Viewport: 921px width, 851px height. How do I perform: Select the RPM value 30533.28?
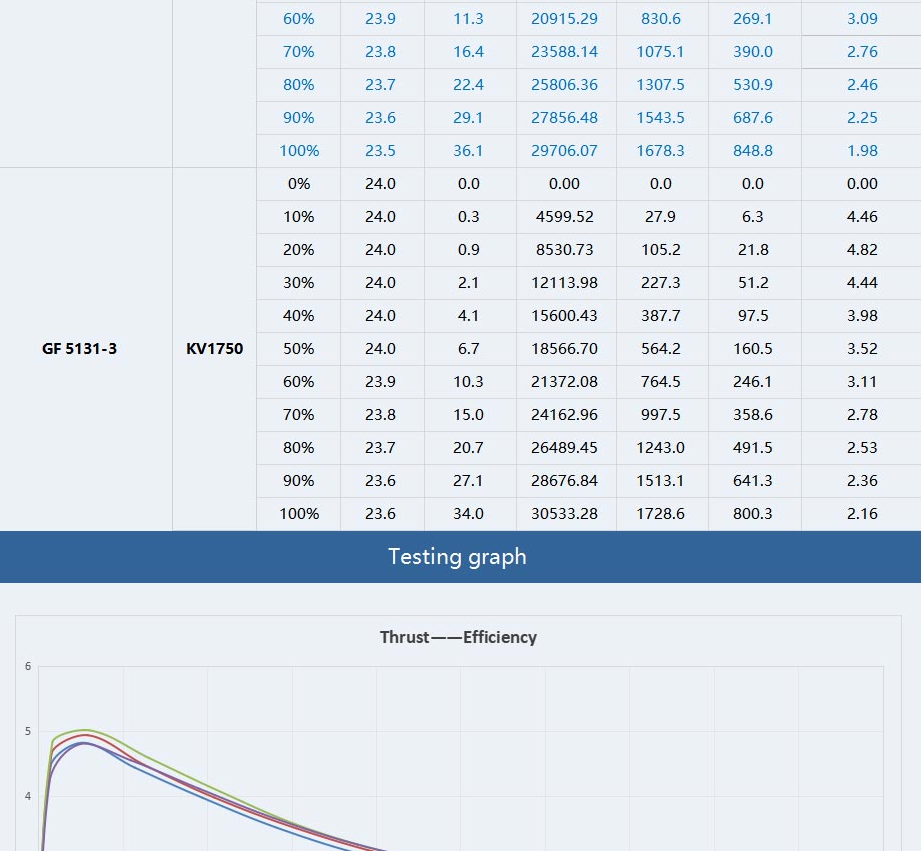(565, 514)
